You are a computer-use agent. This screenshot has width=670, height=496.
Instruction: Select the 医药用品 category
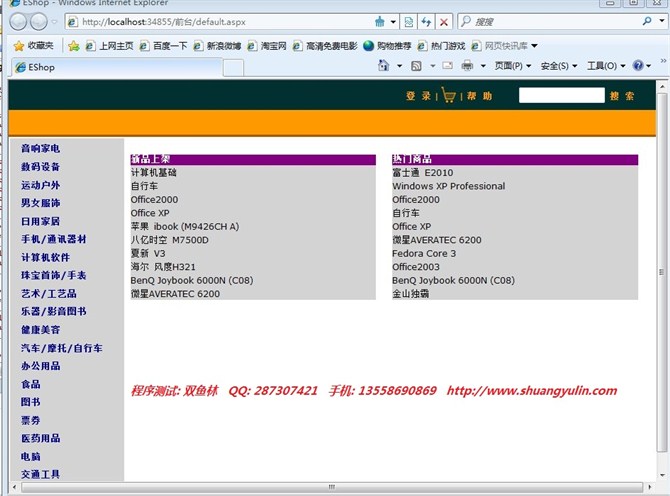tap(41, 438)
